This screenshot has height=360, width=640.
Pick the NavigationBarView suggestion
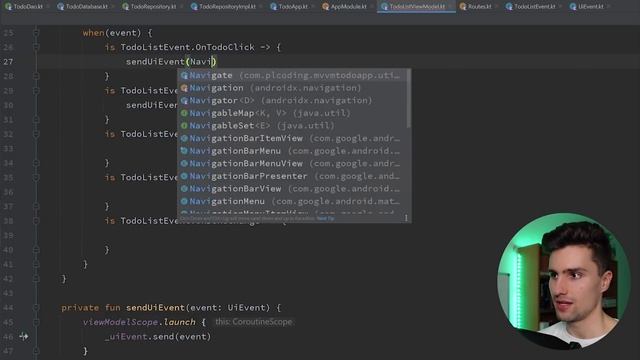(x=292, y=189)
